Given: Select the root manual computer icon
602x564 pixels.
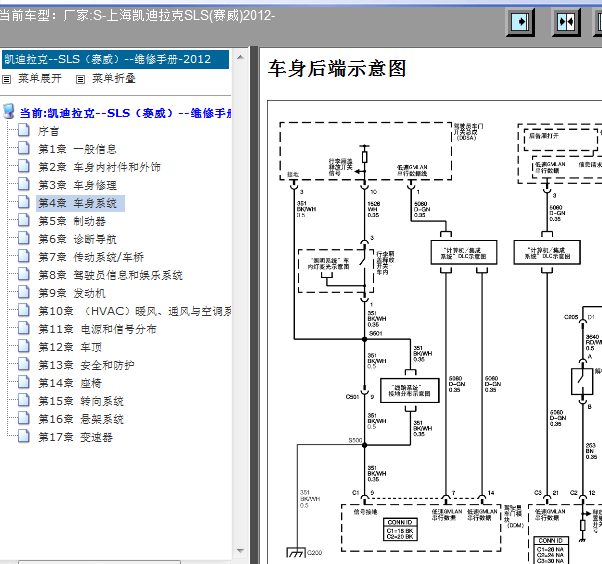Looking at the screenshot, I should point(8,111).
